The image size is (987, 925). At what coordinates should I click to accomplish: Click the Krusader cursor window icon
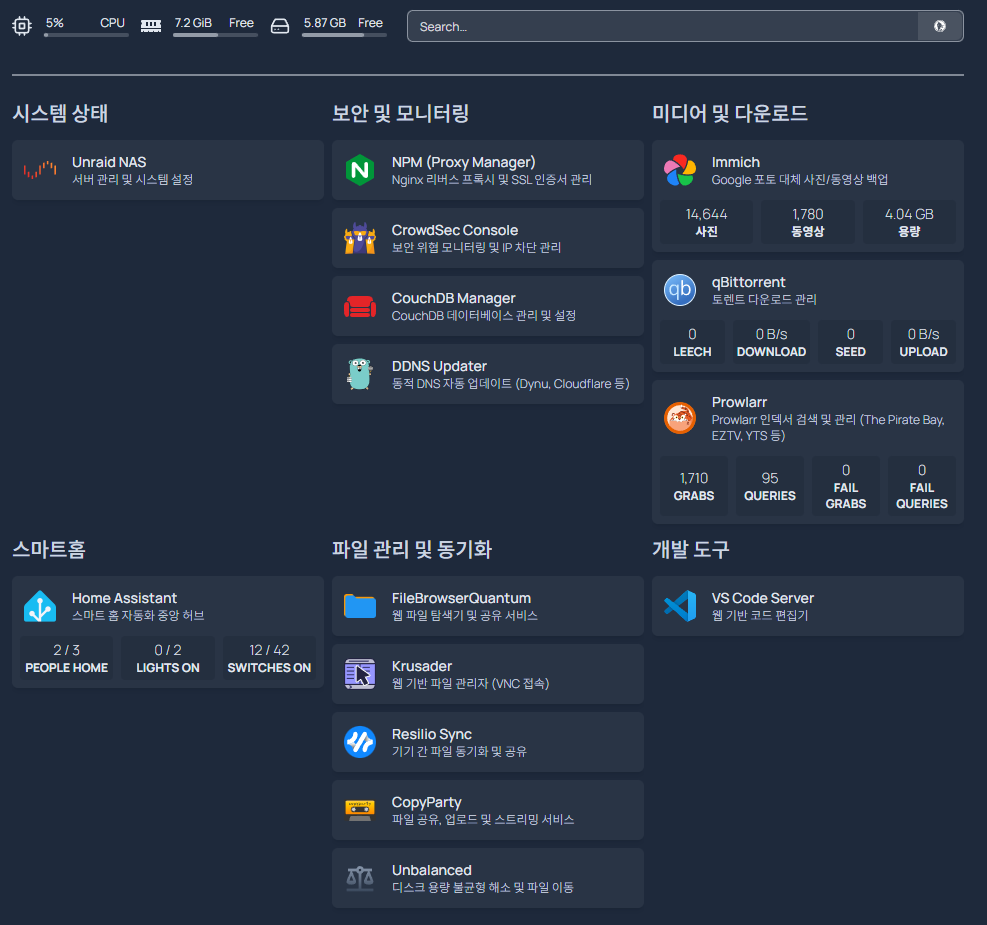pos(360,674)
